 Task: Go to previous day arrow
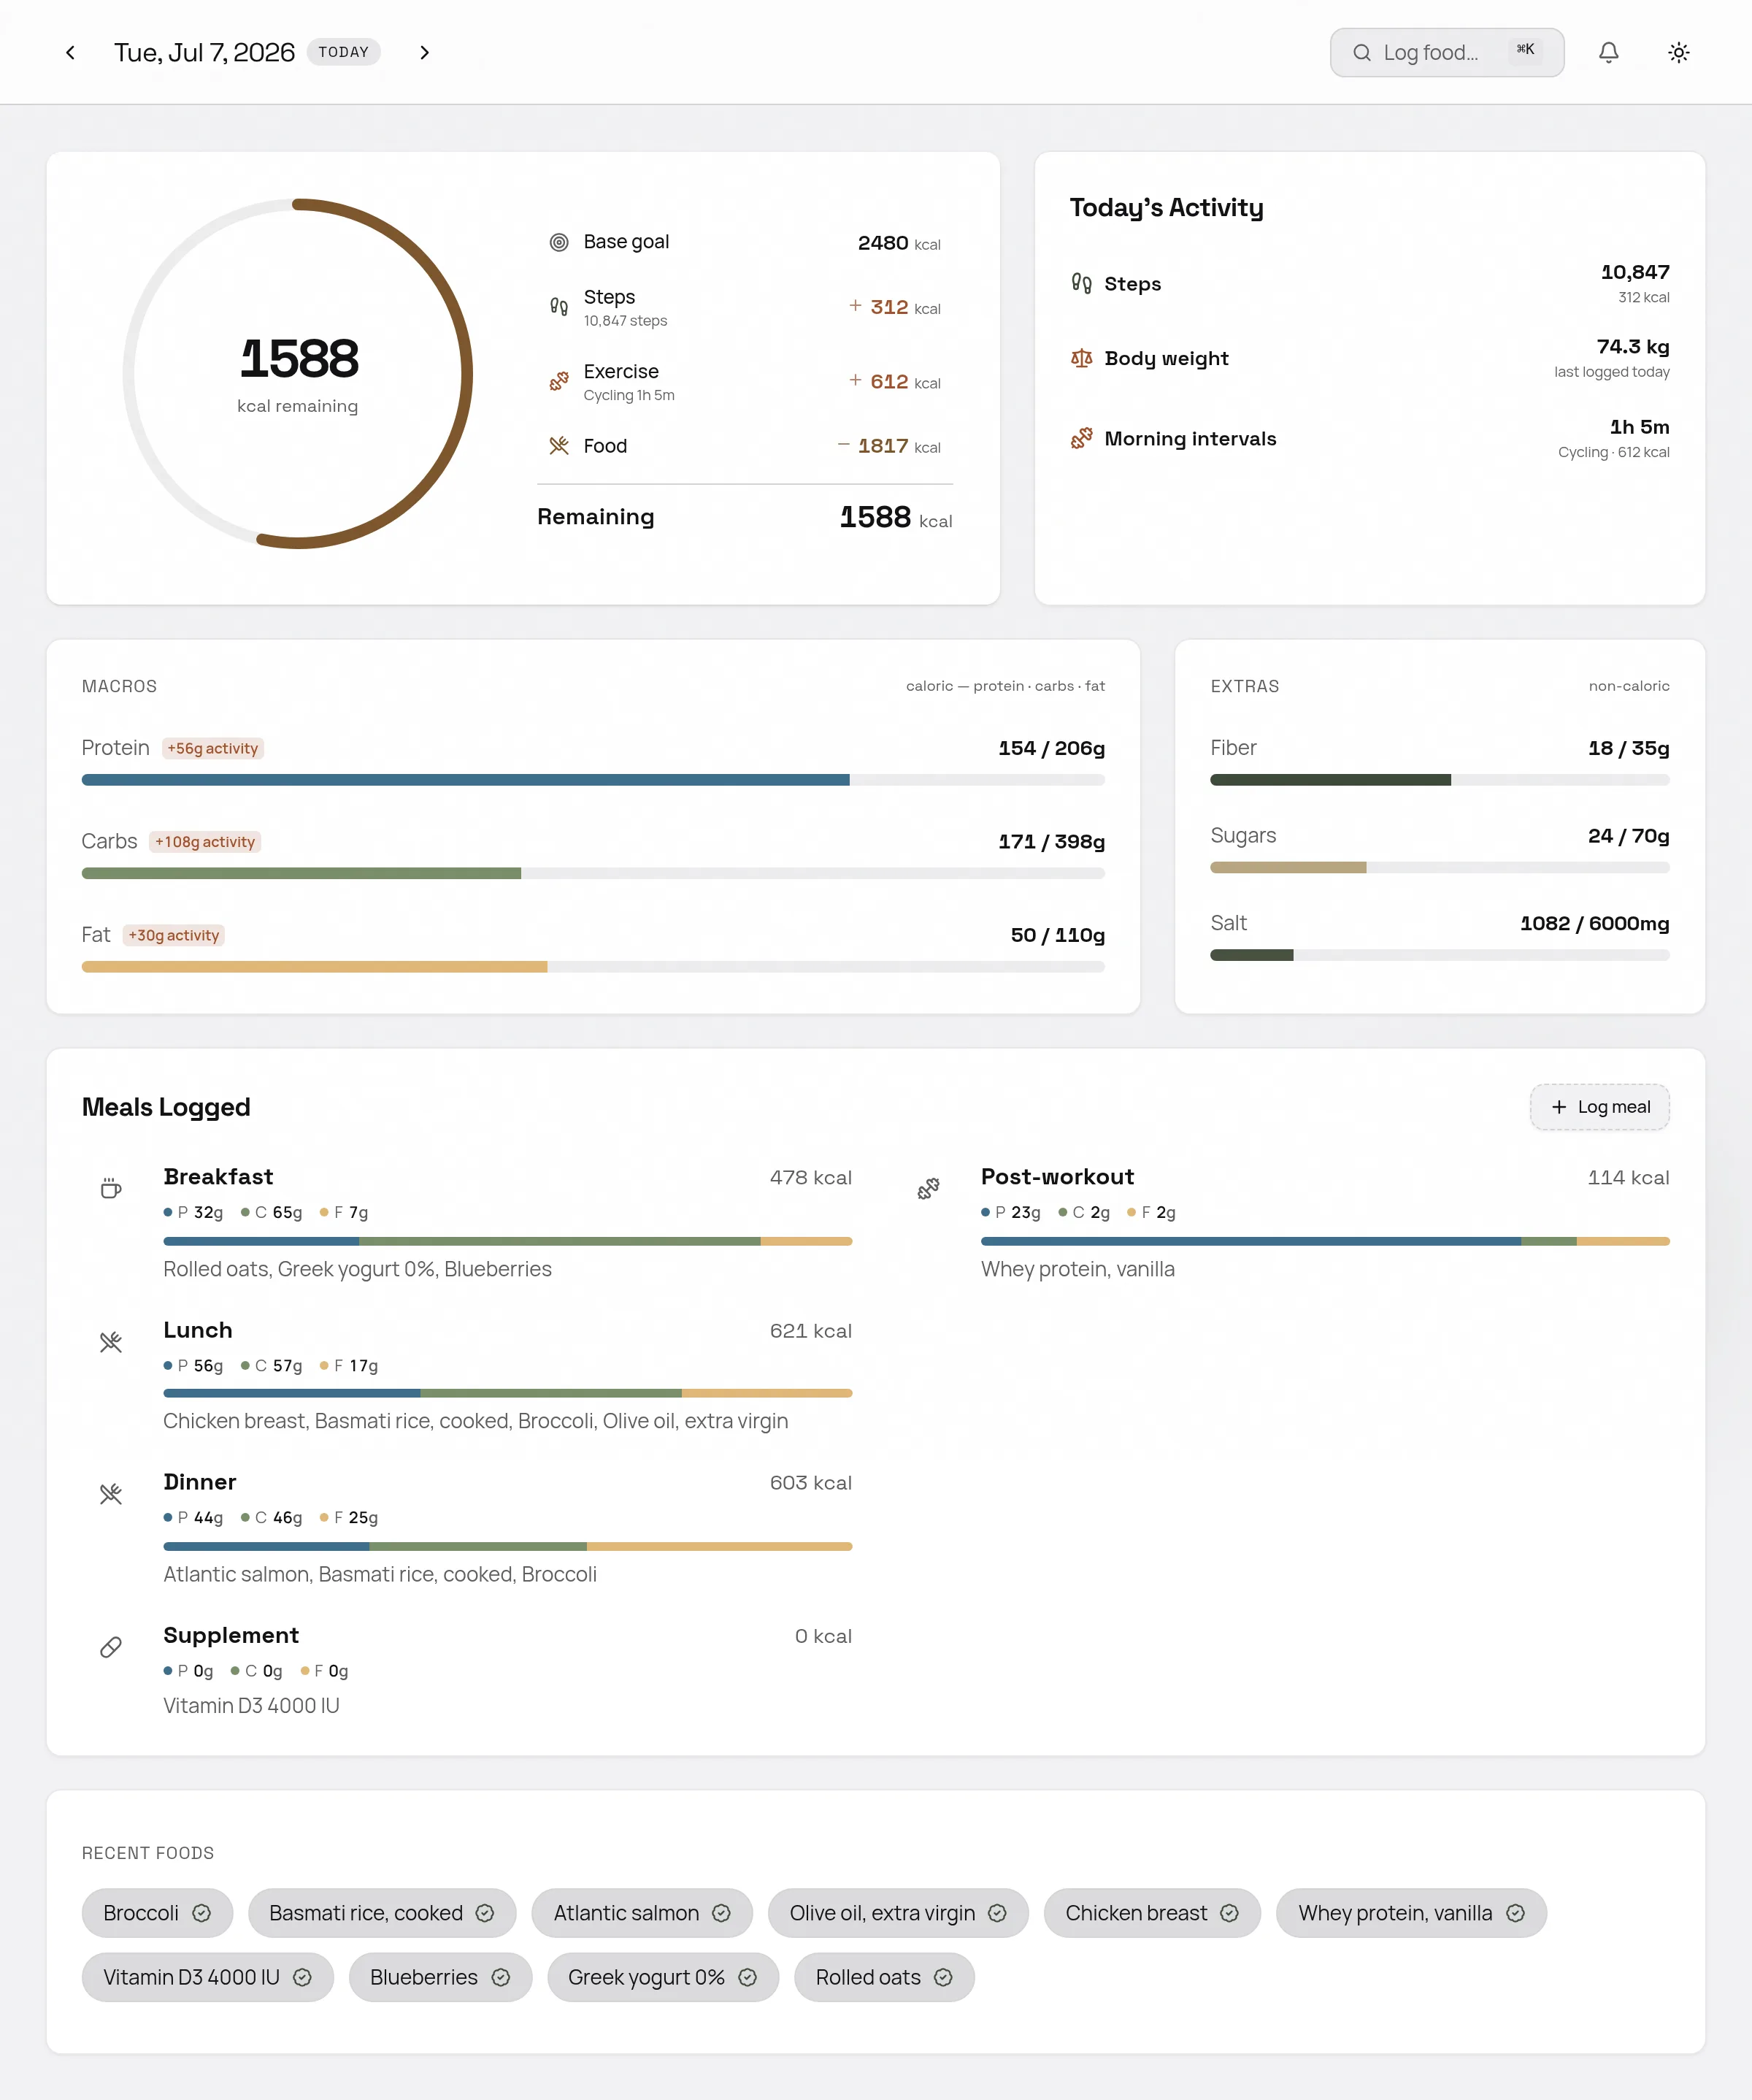pyautogui.click(x=70, y=53)
